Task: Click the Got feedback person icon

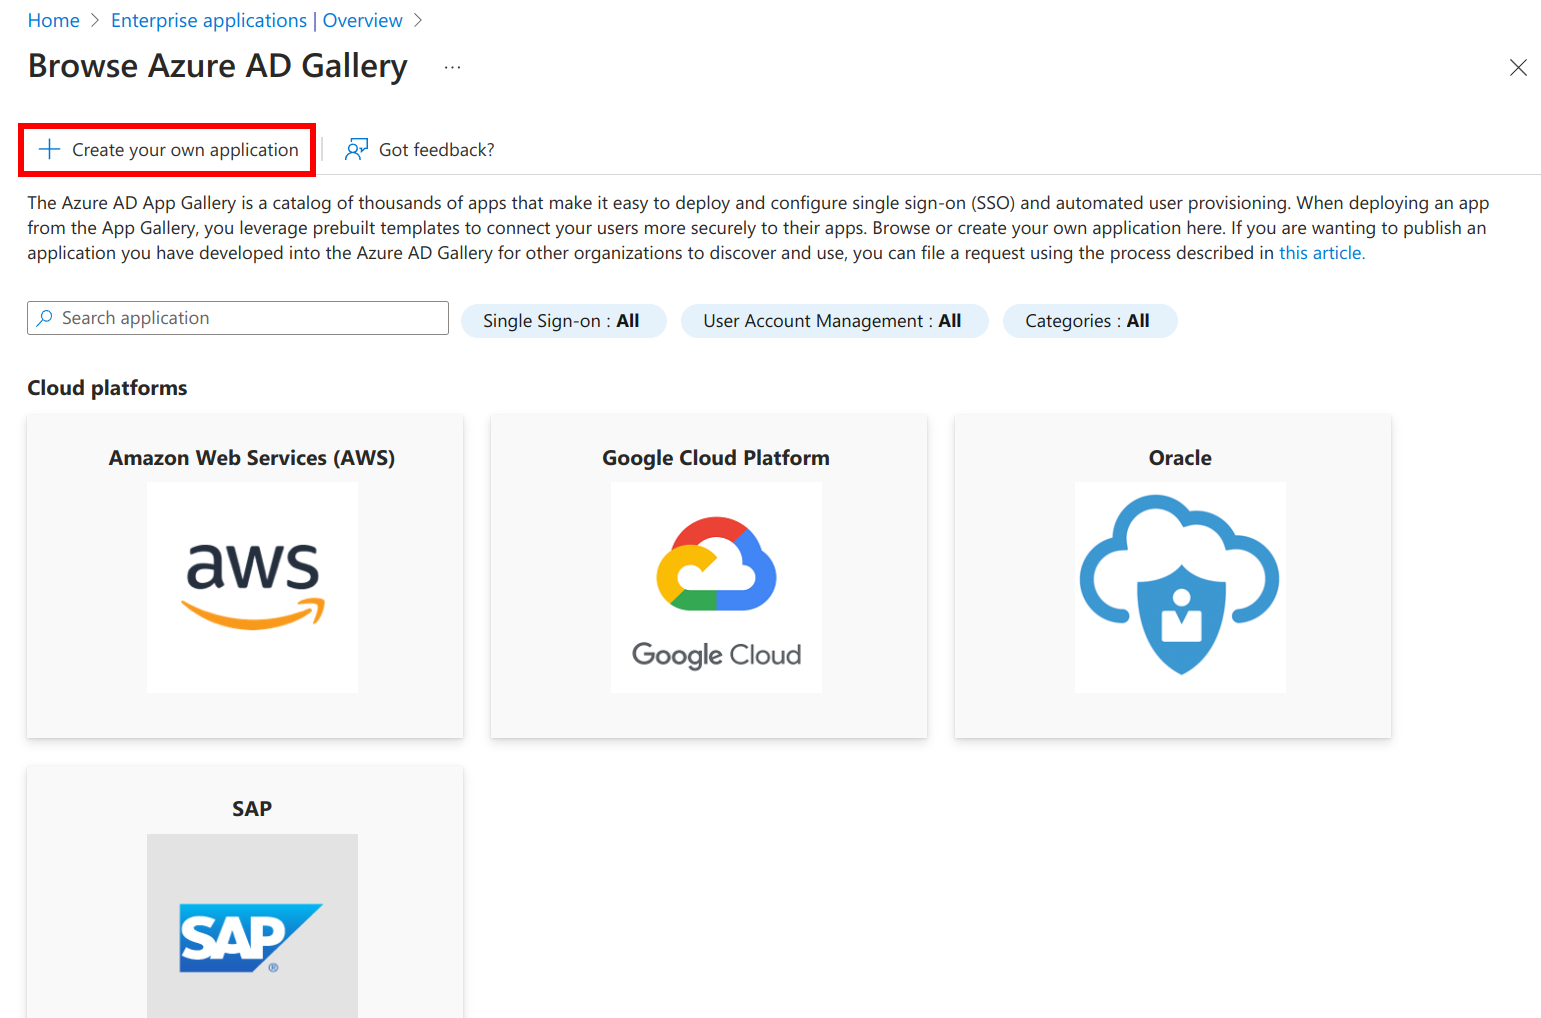Action: pos(356,150)
